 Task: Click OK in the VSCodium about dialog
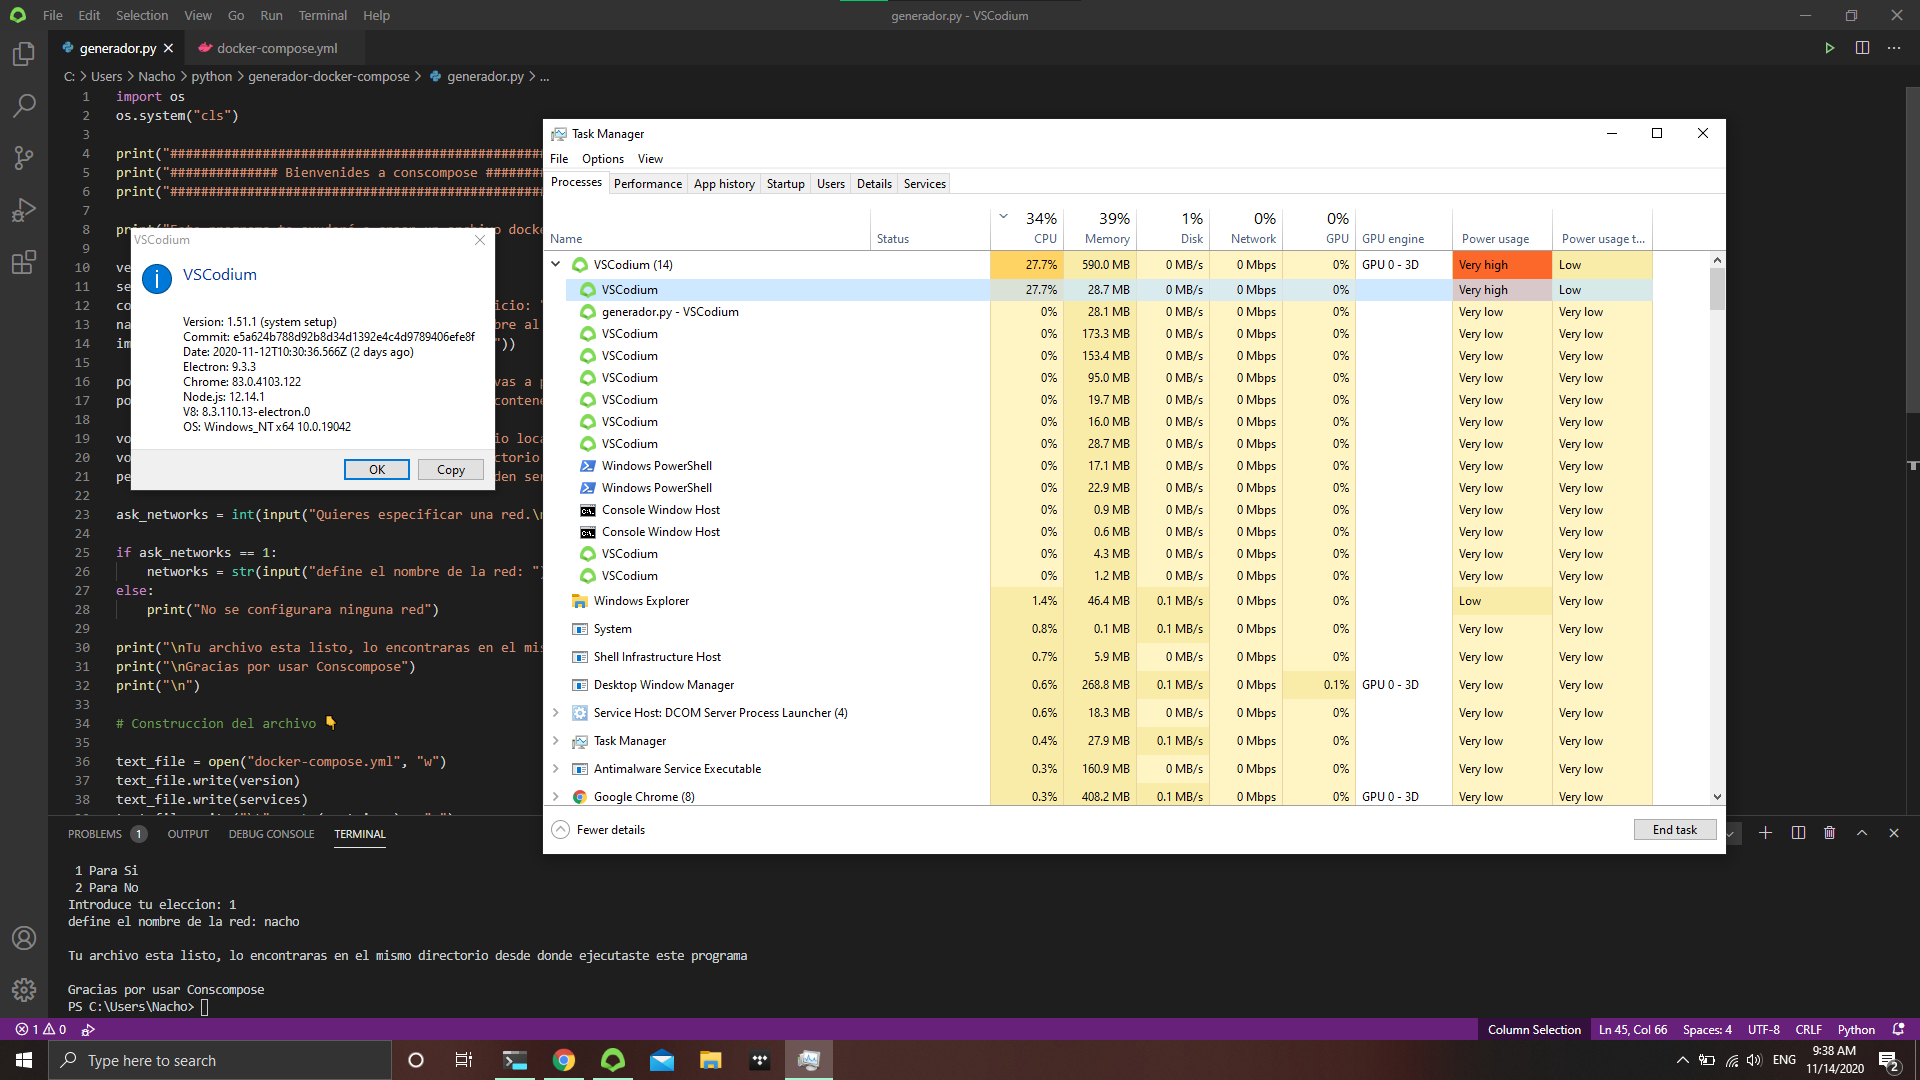[x=376, y=469]
